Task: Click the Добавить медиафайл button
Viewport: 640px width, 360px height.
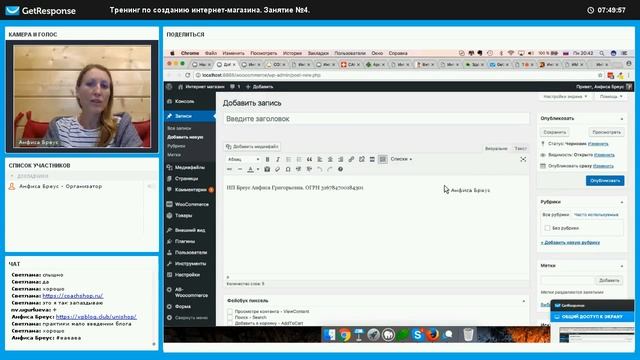Action: click(x=252, y=146)
